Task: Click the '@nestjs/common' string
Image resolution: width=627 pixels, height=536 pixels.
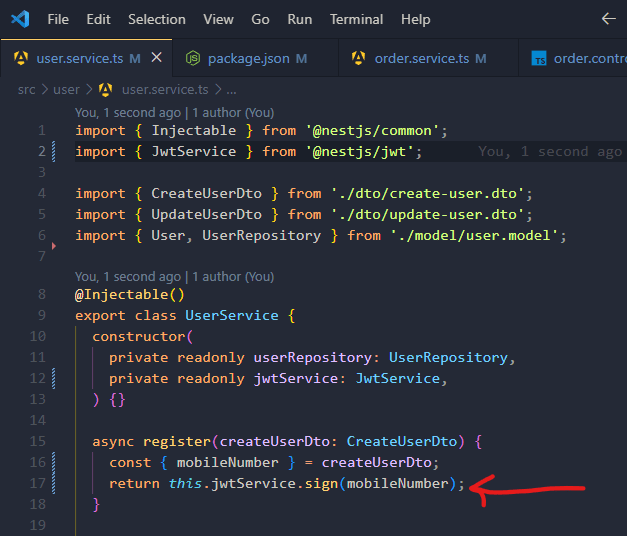Action: click(372, 131)
